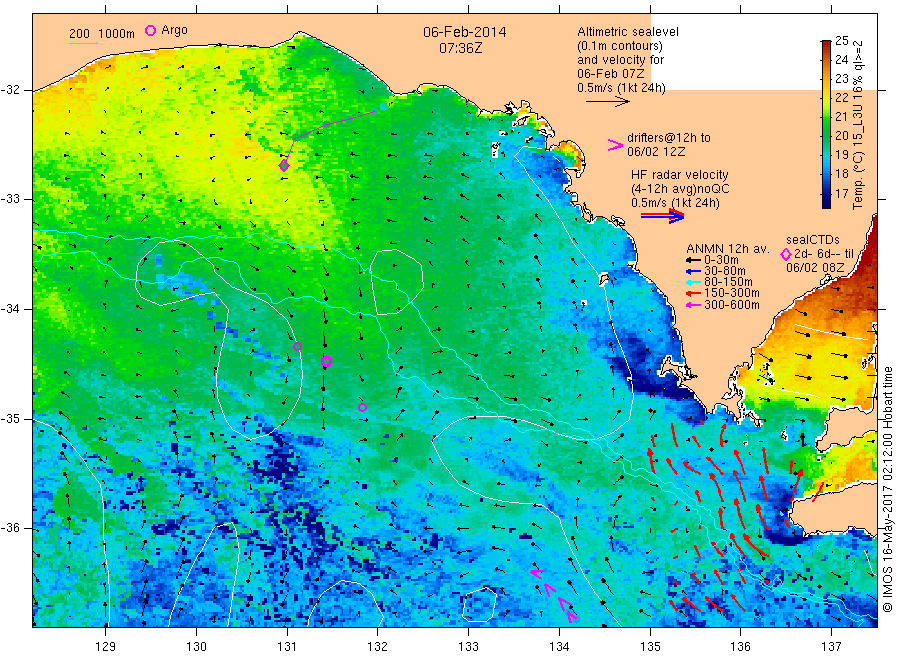Screen dimensions: 900x660
Task: Click the "0-30m" depth label
Action: point(721,260)
